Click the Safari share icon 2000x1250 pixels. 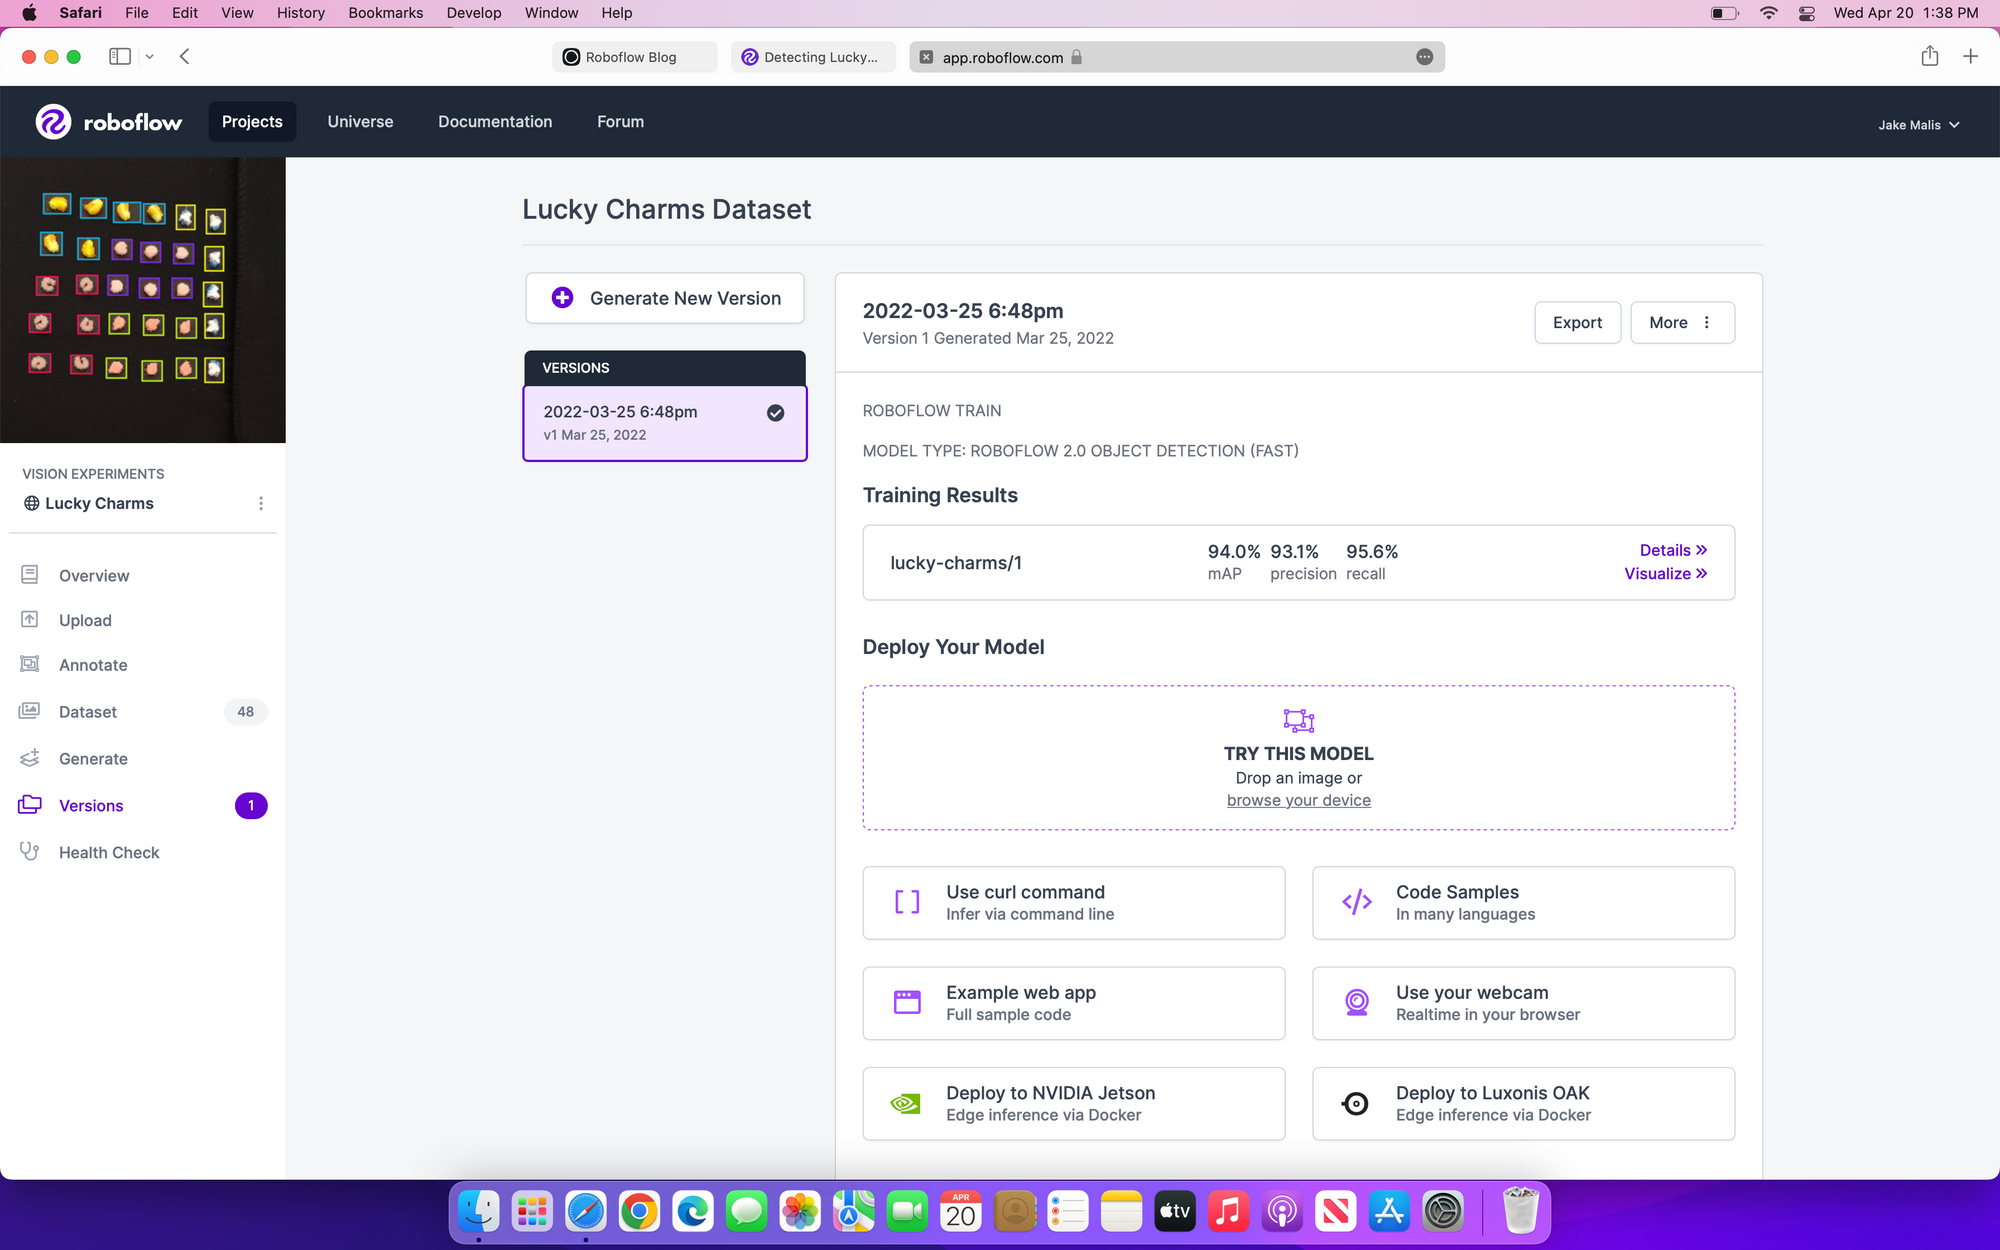pos(1929,57)
